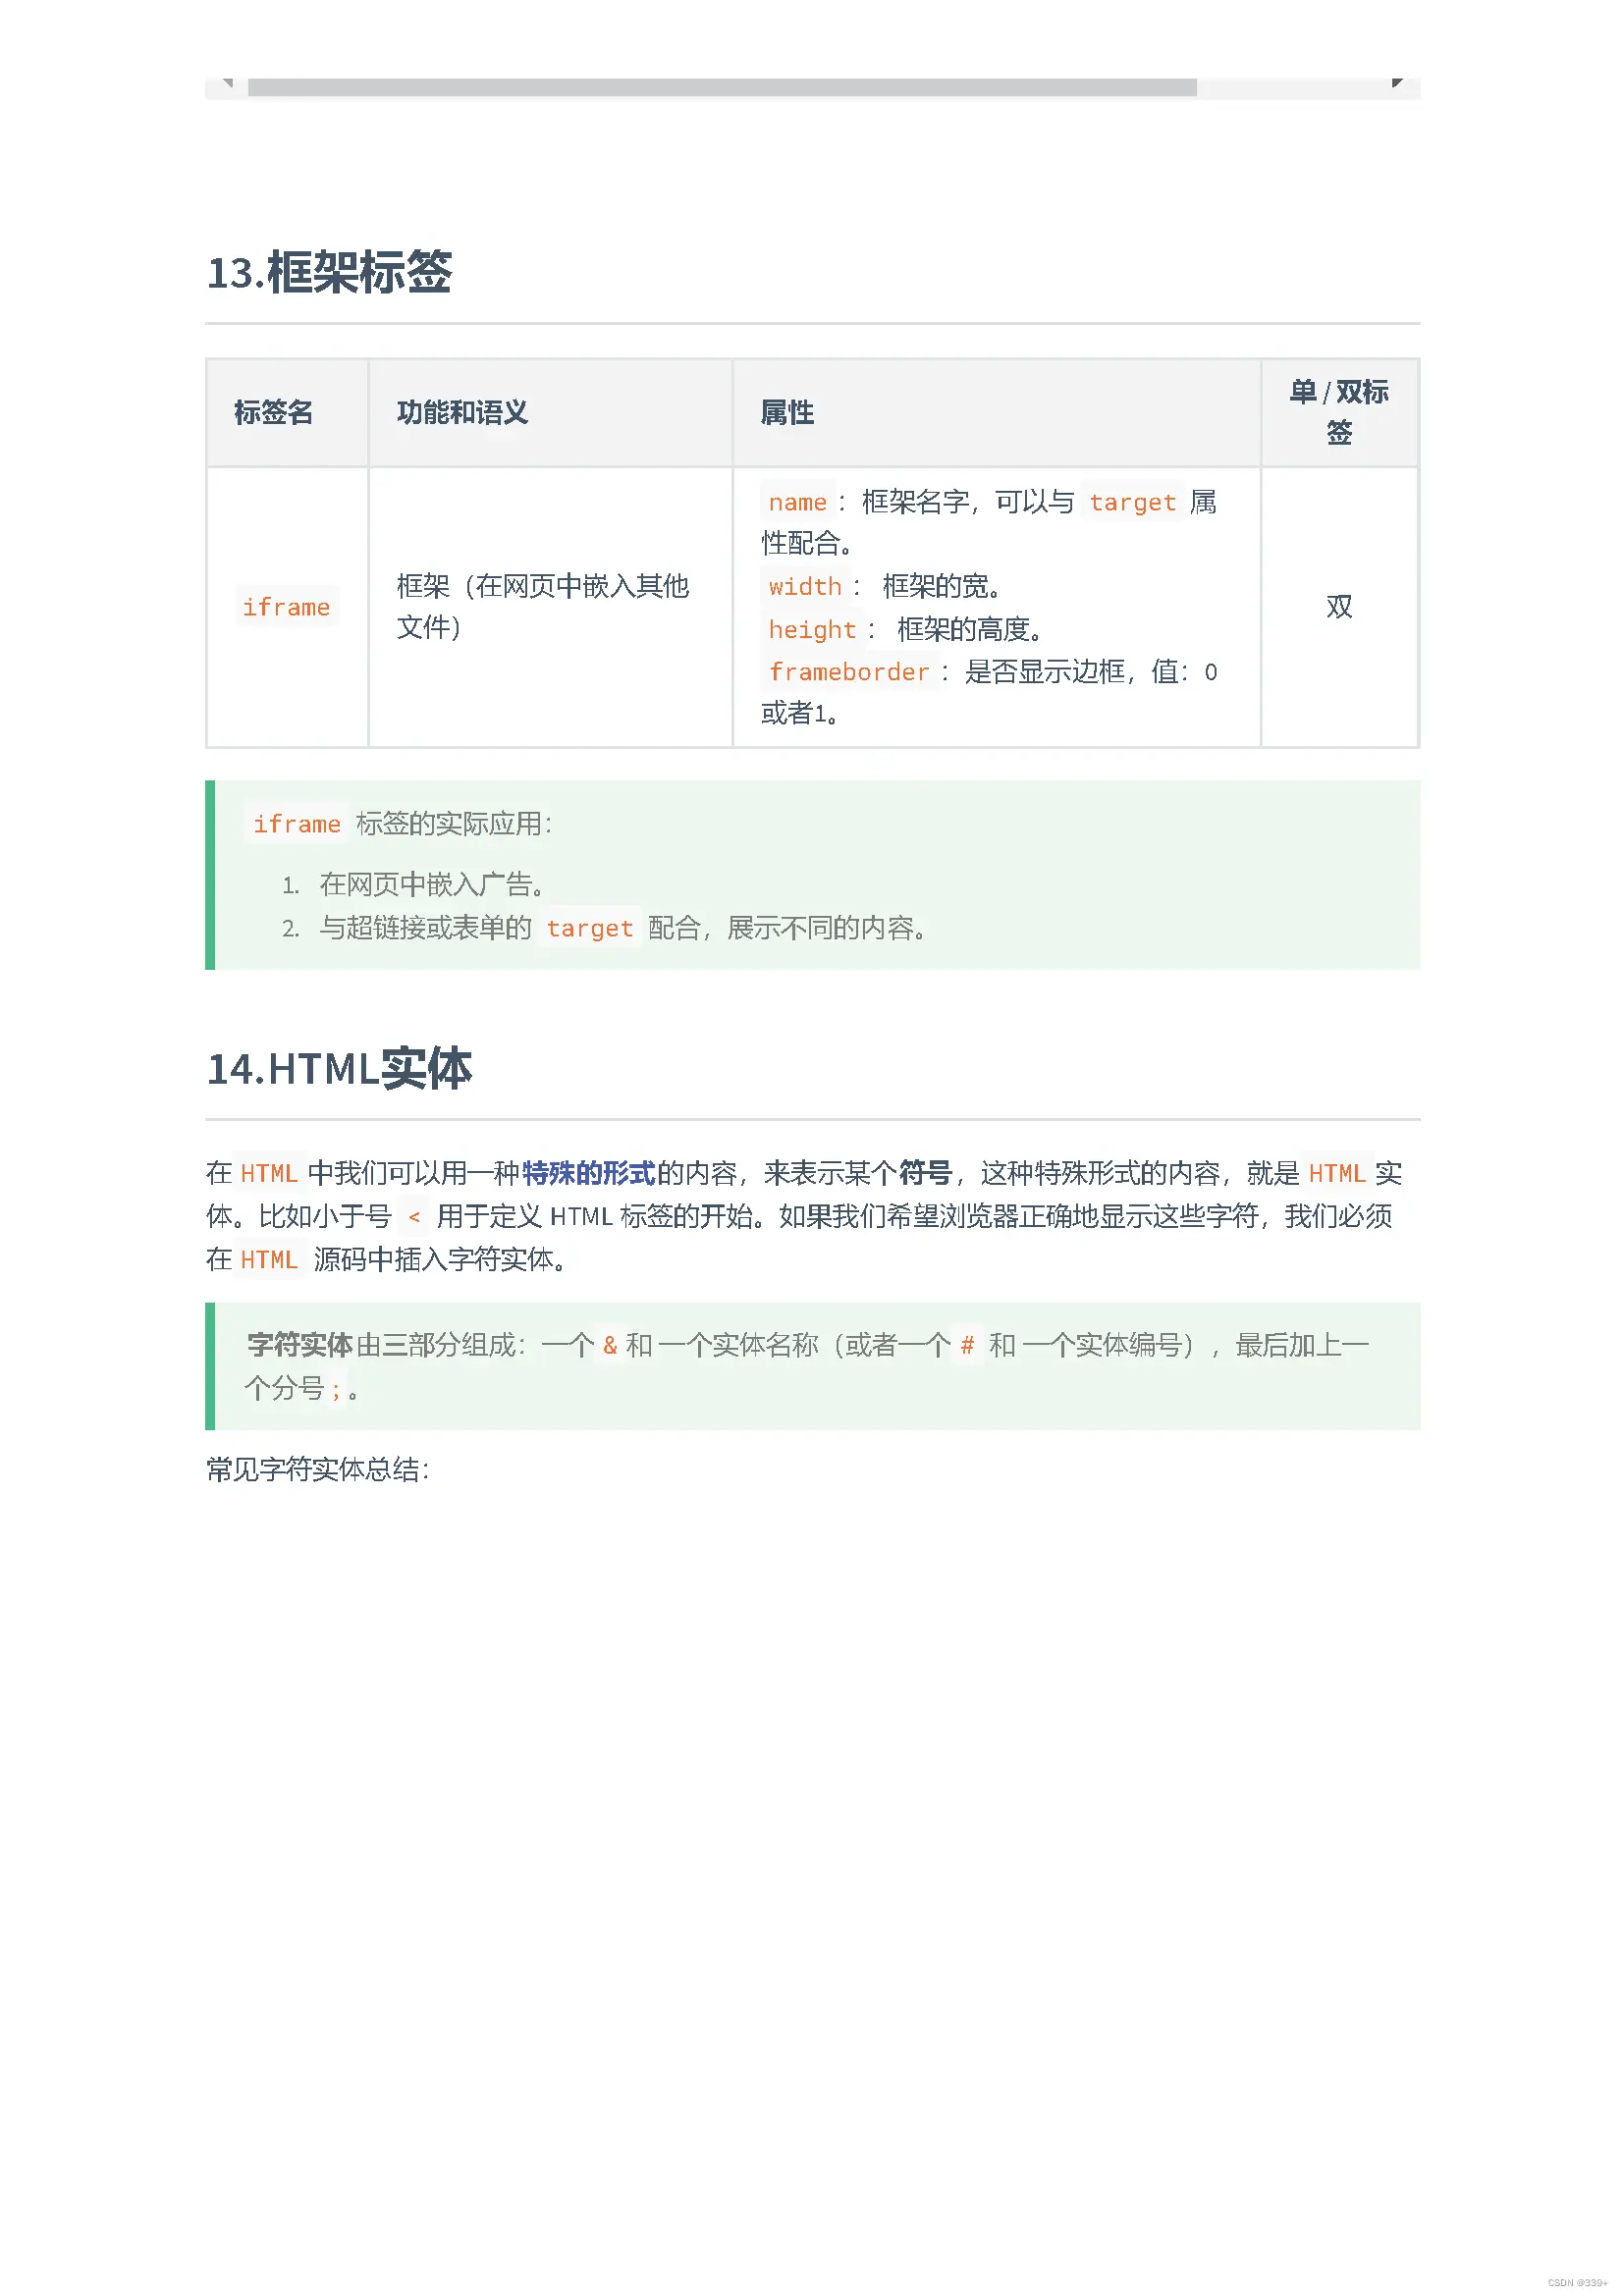Click the text 常见字符实体总结:
The width and height of the screenshot is (1623, 2296).
coord(318,1470)
